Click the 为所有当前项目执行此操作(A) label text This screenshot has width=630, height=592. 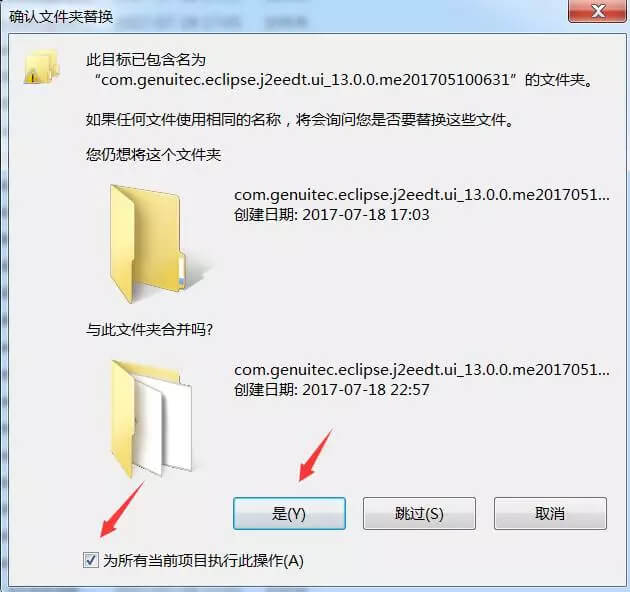coord(203,560)
